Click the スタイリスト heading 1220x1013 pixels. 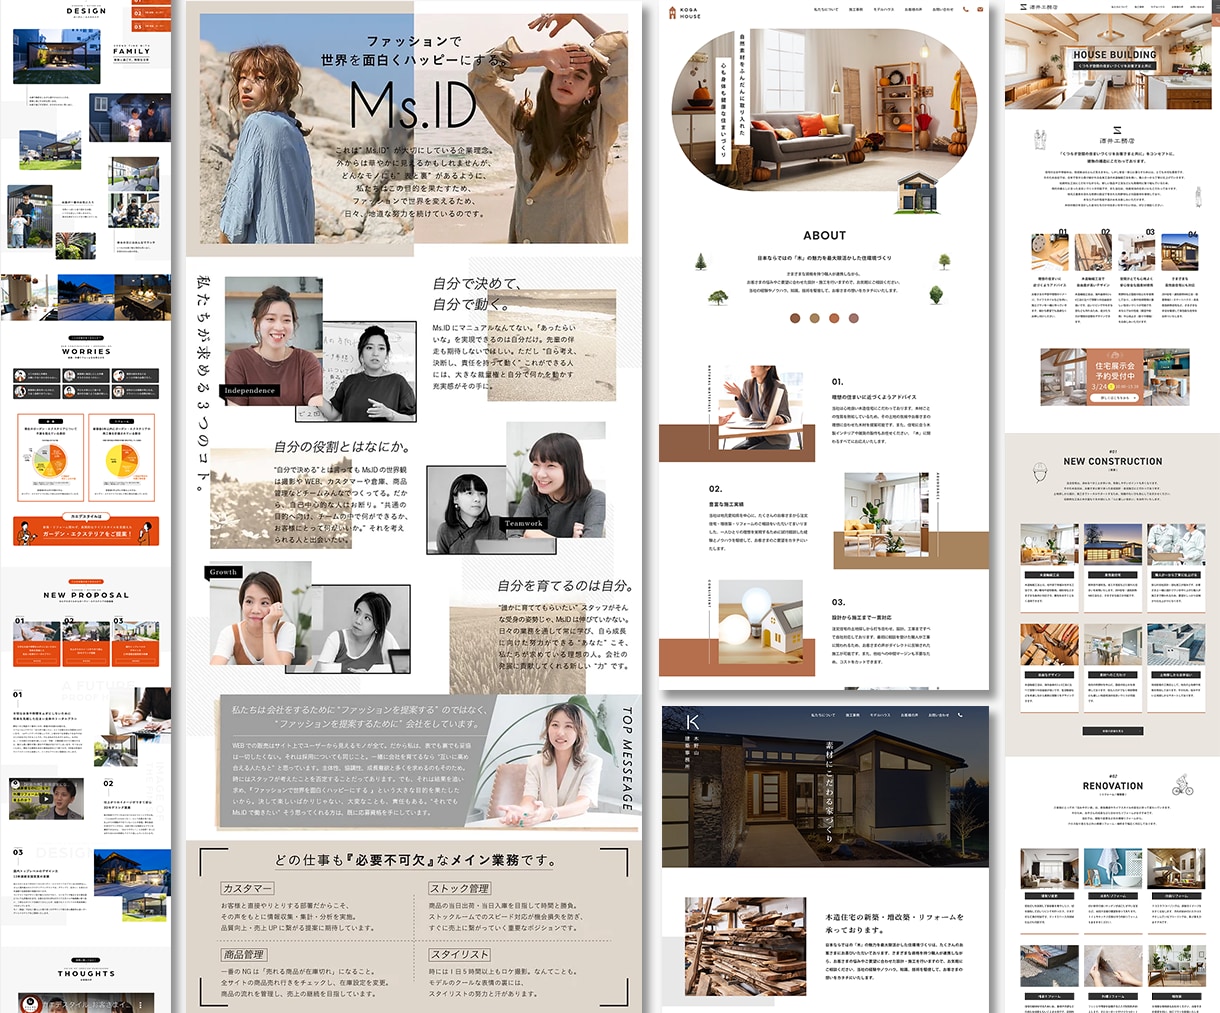click(x=459, y=955)
